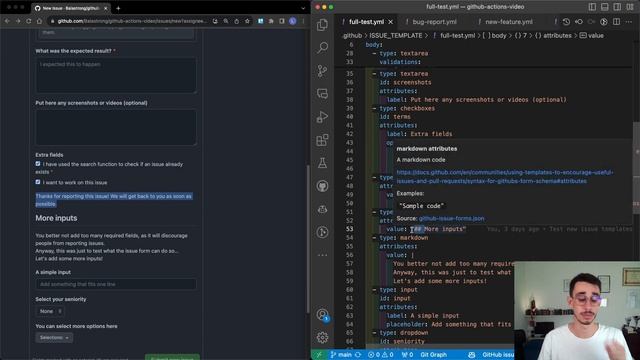Go back in the browser
The width and height of the screenshot is (640, 360).
pos(7,21)
